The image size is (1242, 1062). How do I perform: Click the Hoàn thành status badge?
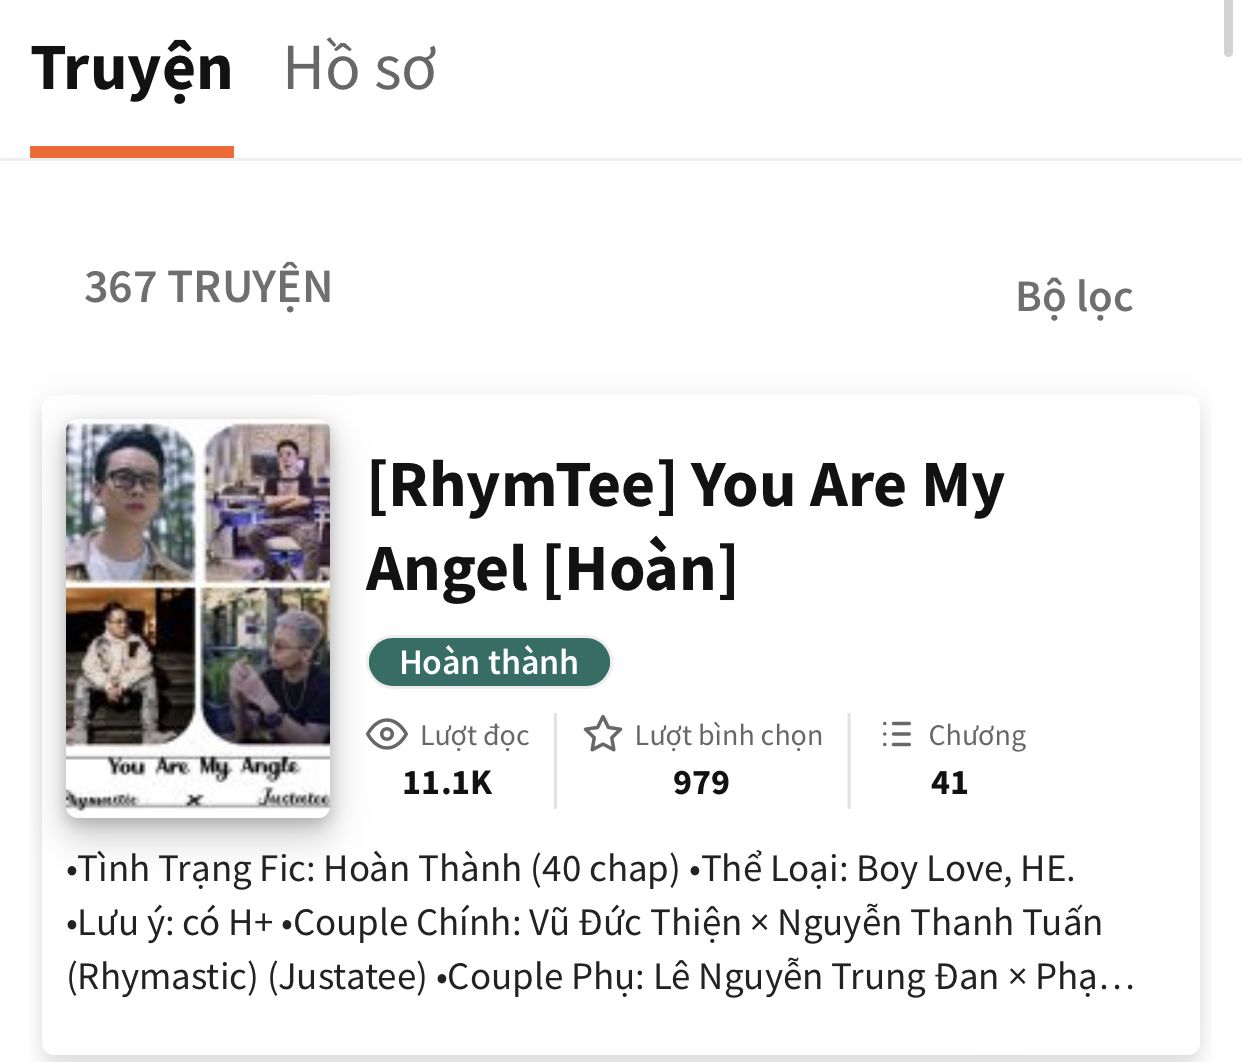[x=489, y=662]
